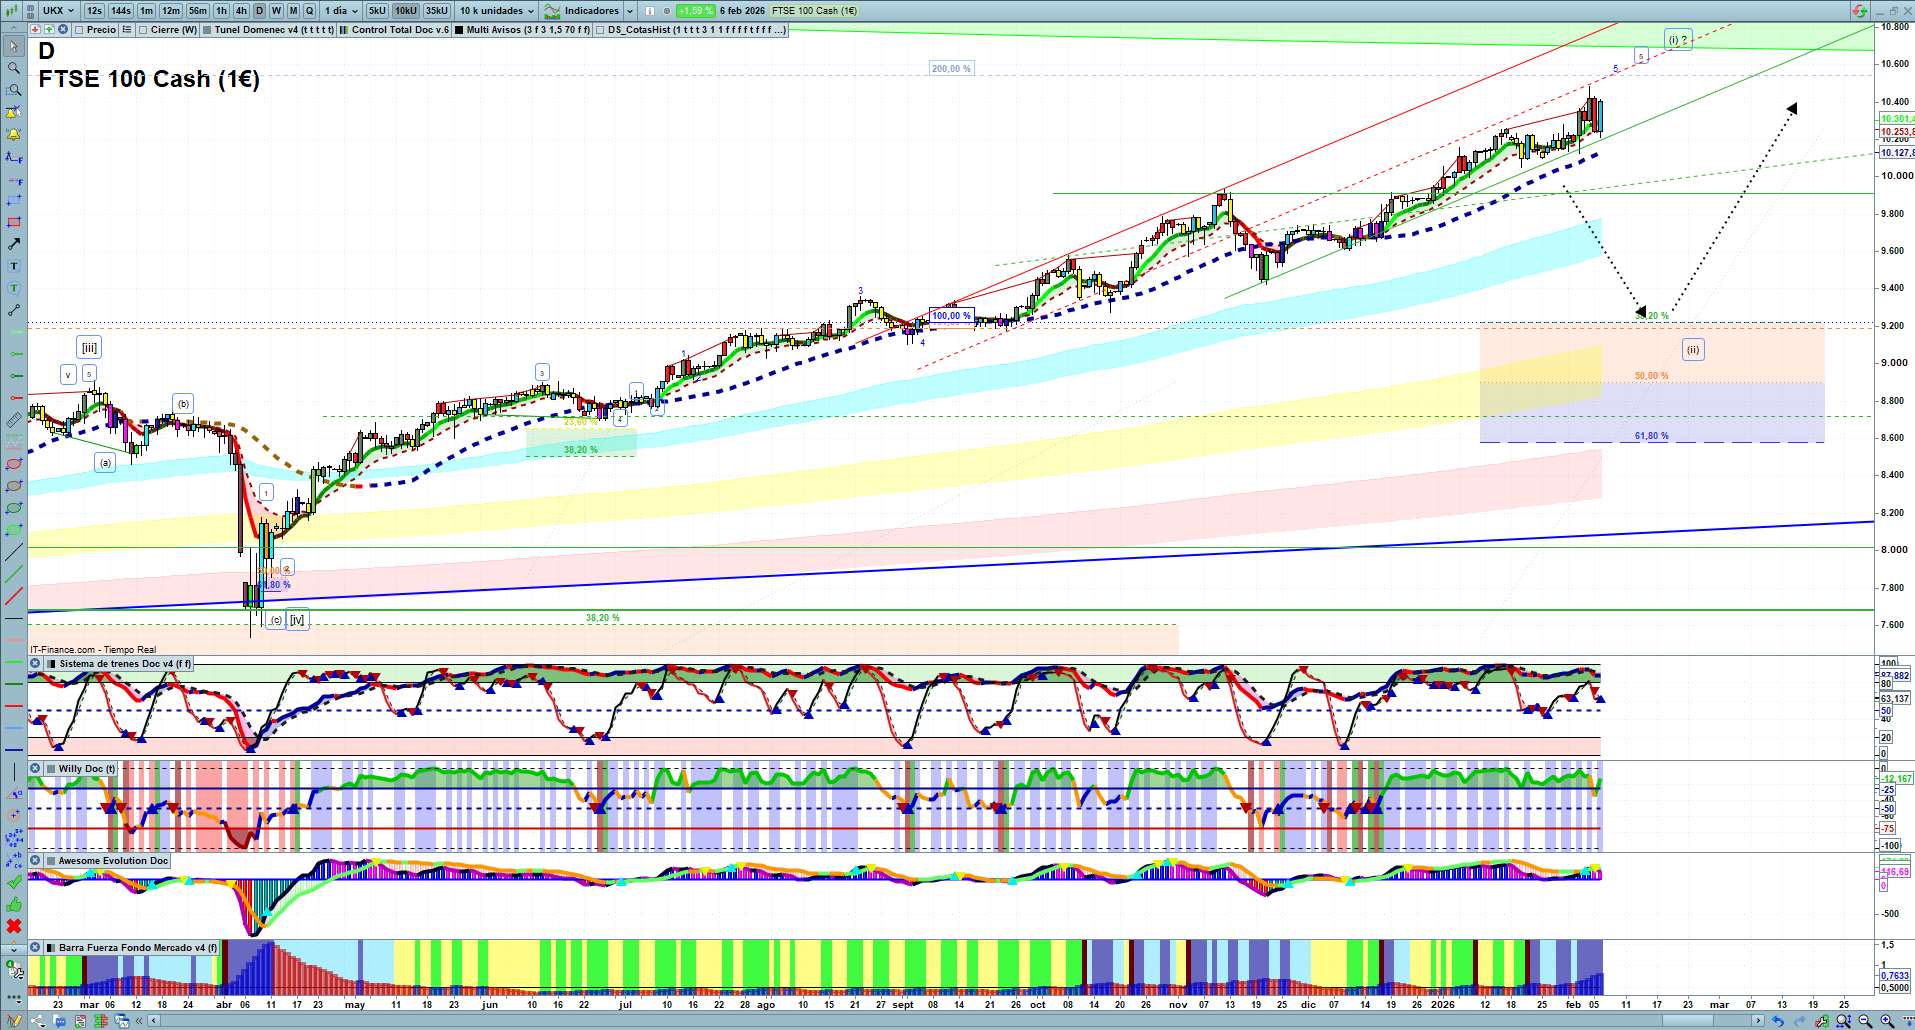Screen dimensions: 1915x1030
Task: Click the red X delete icon
Action: pos(14,926)
